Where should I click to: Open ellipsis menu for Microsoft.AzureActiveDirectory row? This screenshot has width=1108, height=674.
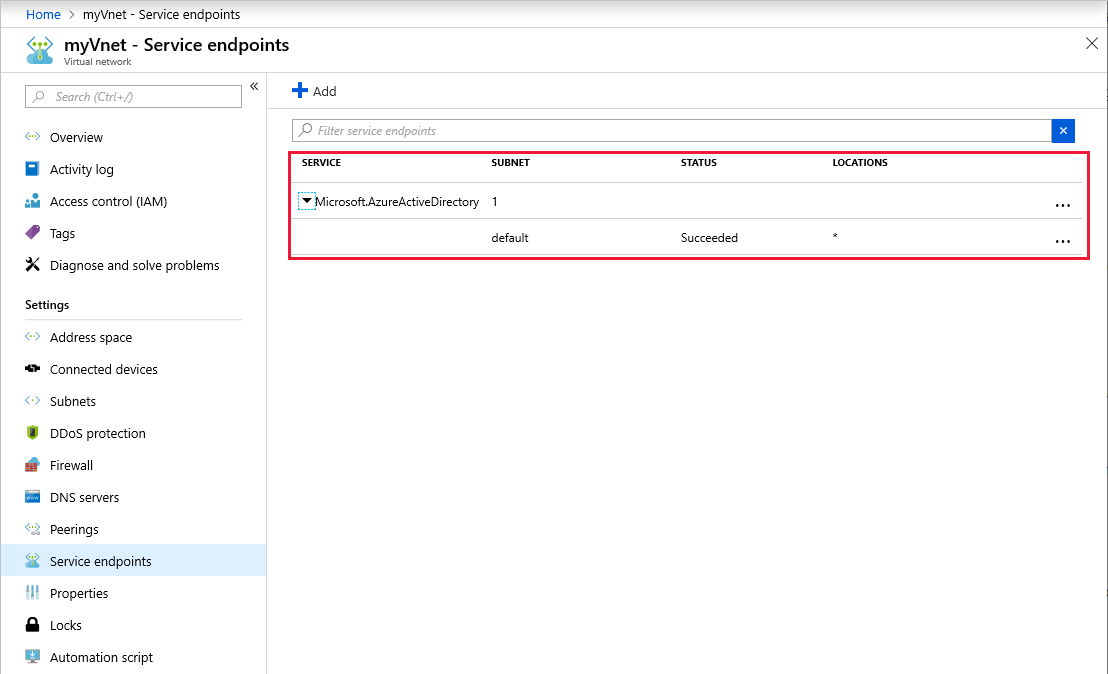pyautogui.click(x=1062, y=205)
